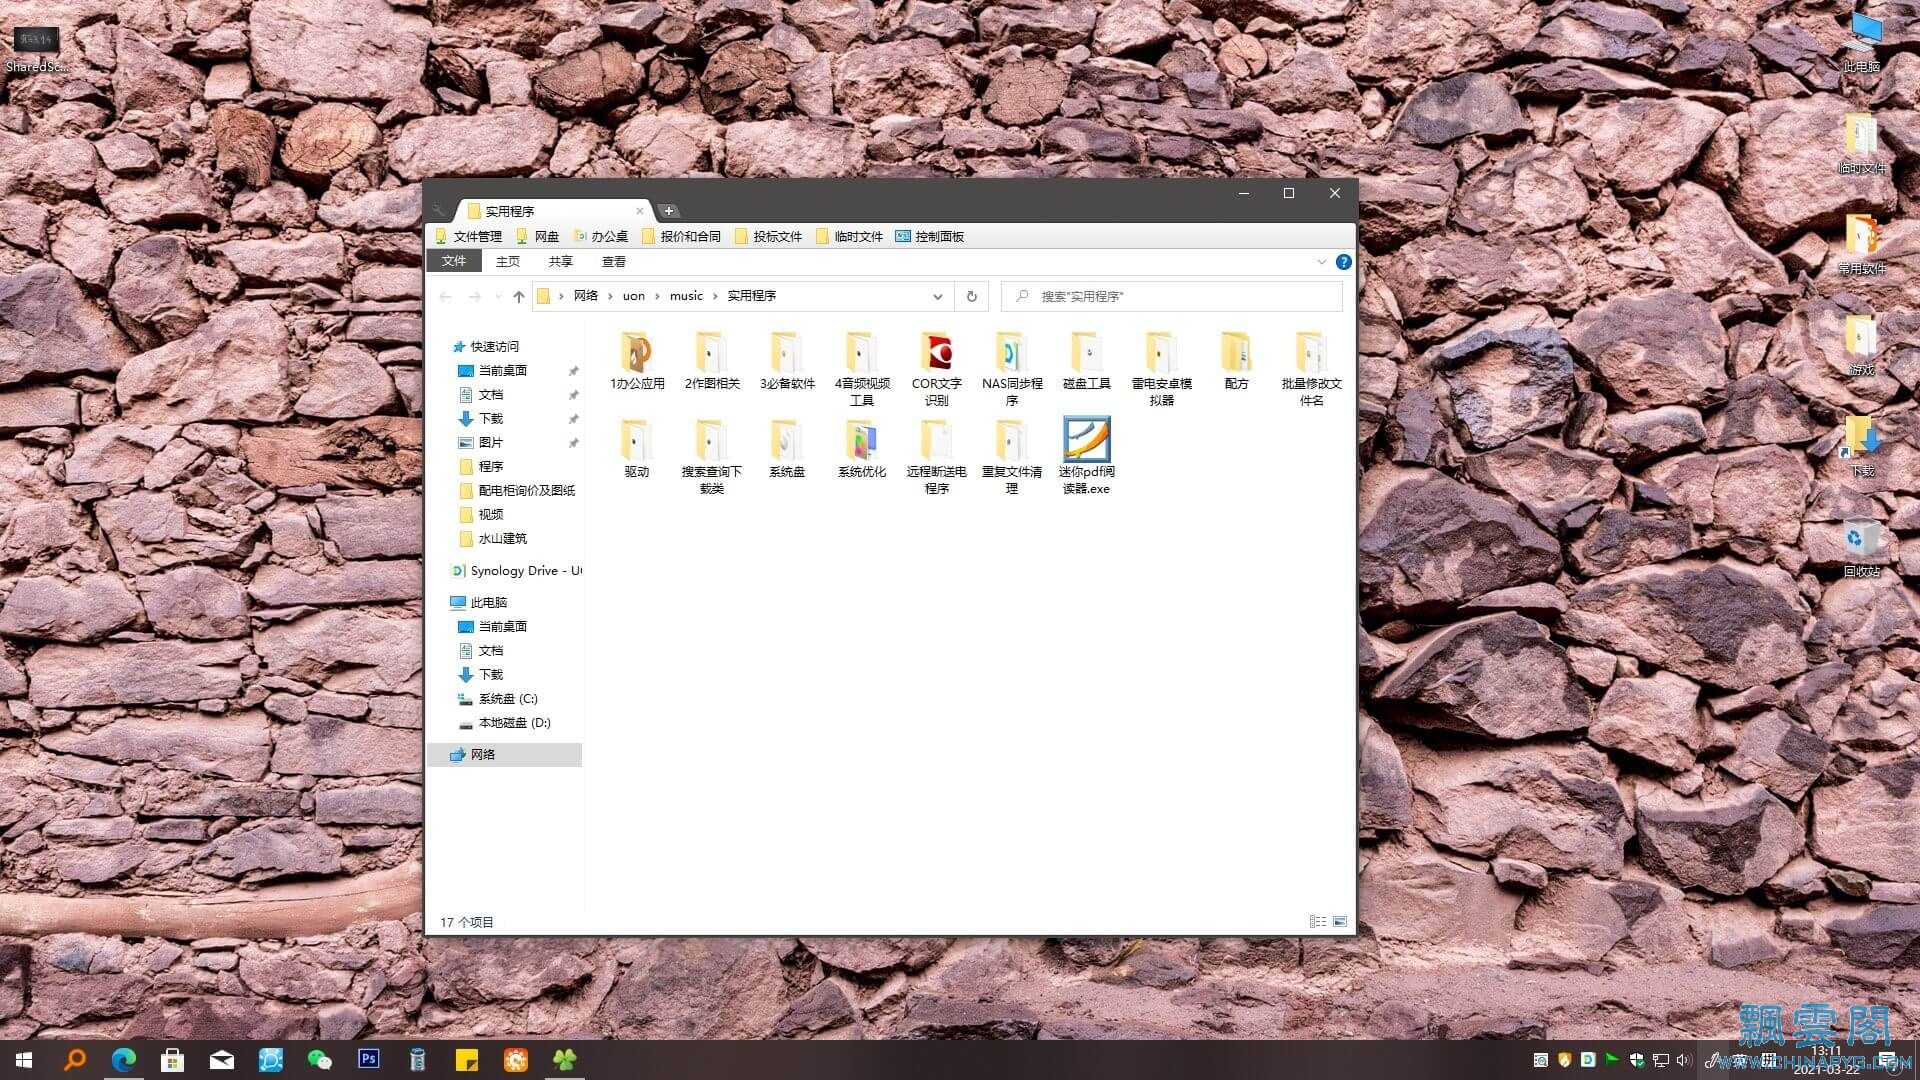Viewport: 1920px width, 1080px height.
Task: Click the taskbar search icon
Action: click(75, 1059)
